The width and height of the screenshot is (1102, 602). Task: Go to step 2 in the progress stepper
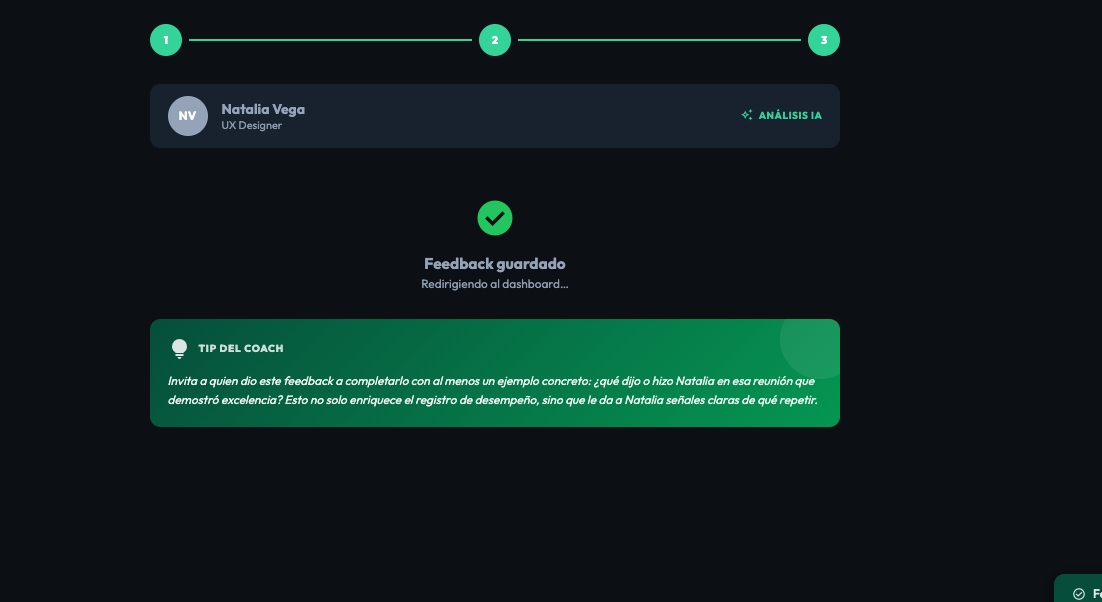tap(495, 40)
